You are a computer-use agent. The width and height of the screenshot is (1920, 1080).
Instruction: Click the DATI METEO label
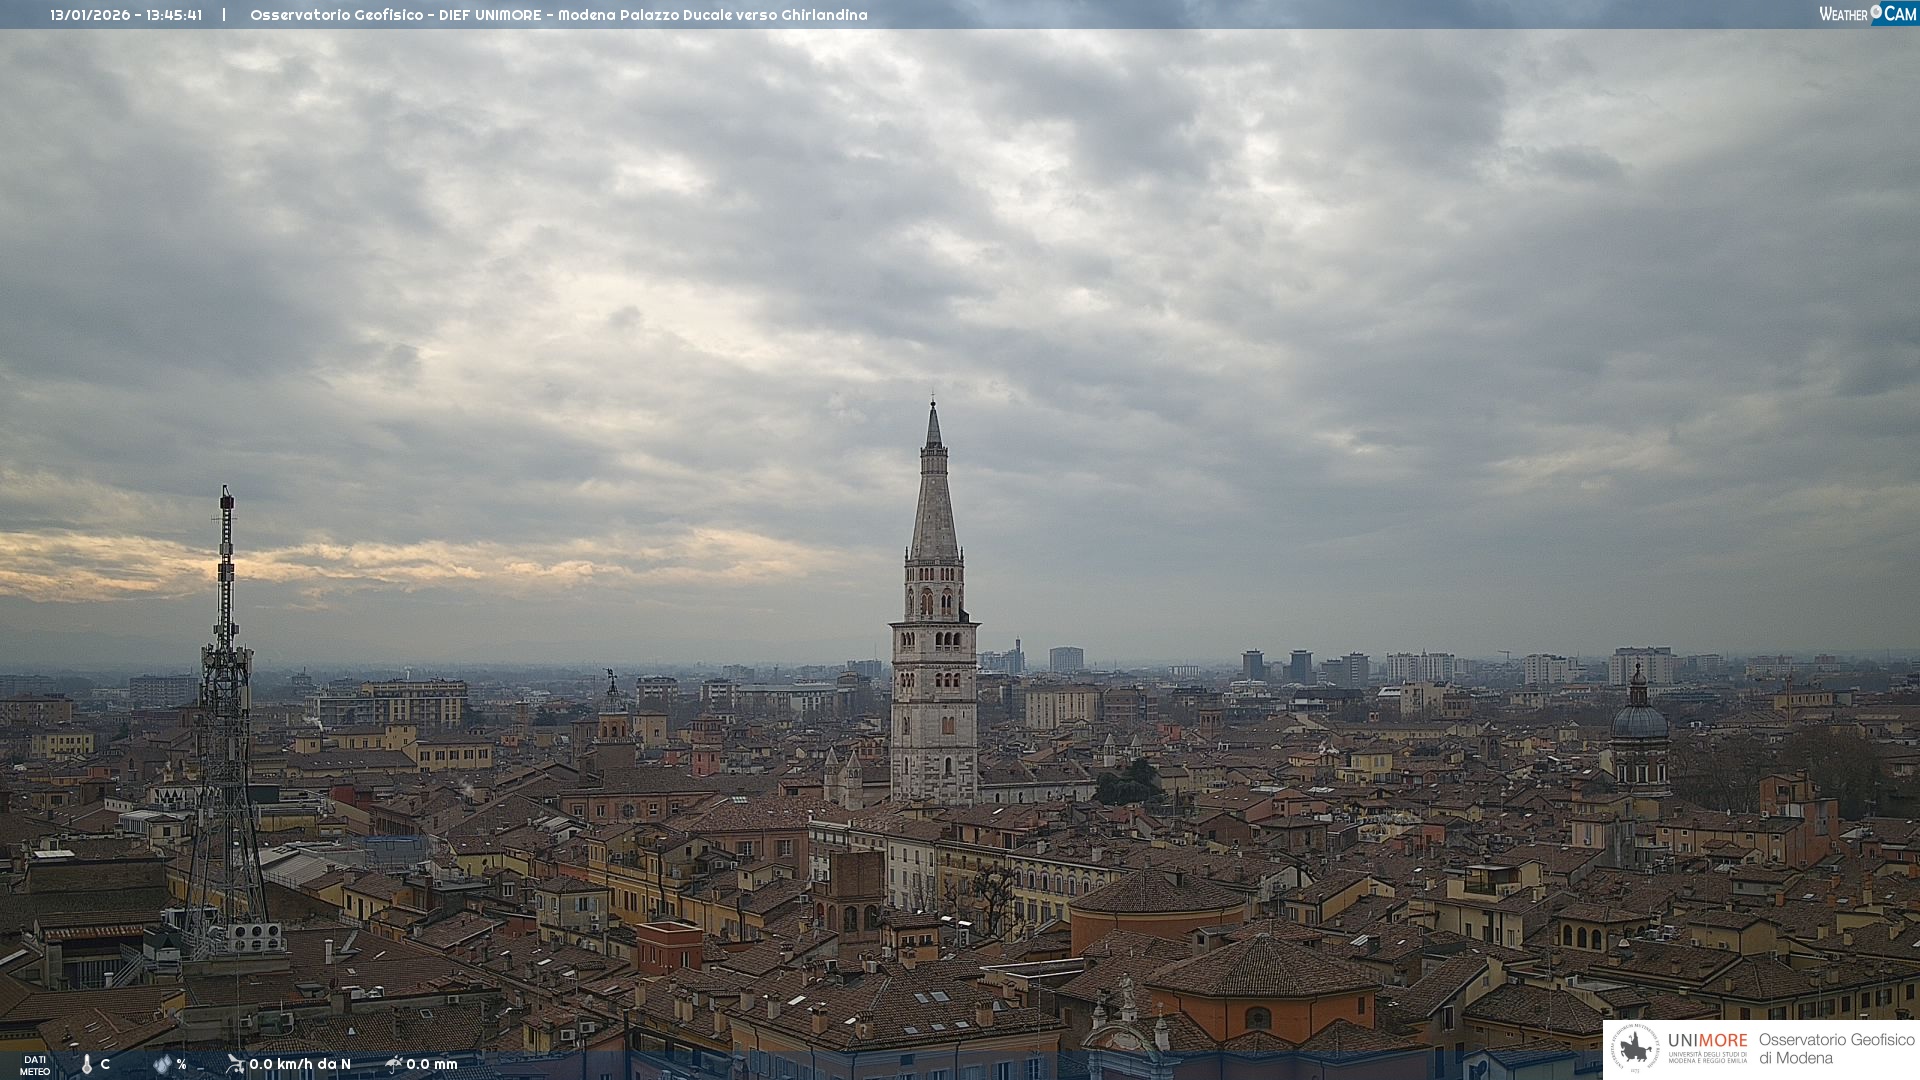pyautogui.click(x=35, y=1065)
